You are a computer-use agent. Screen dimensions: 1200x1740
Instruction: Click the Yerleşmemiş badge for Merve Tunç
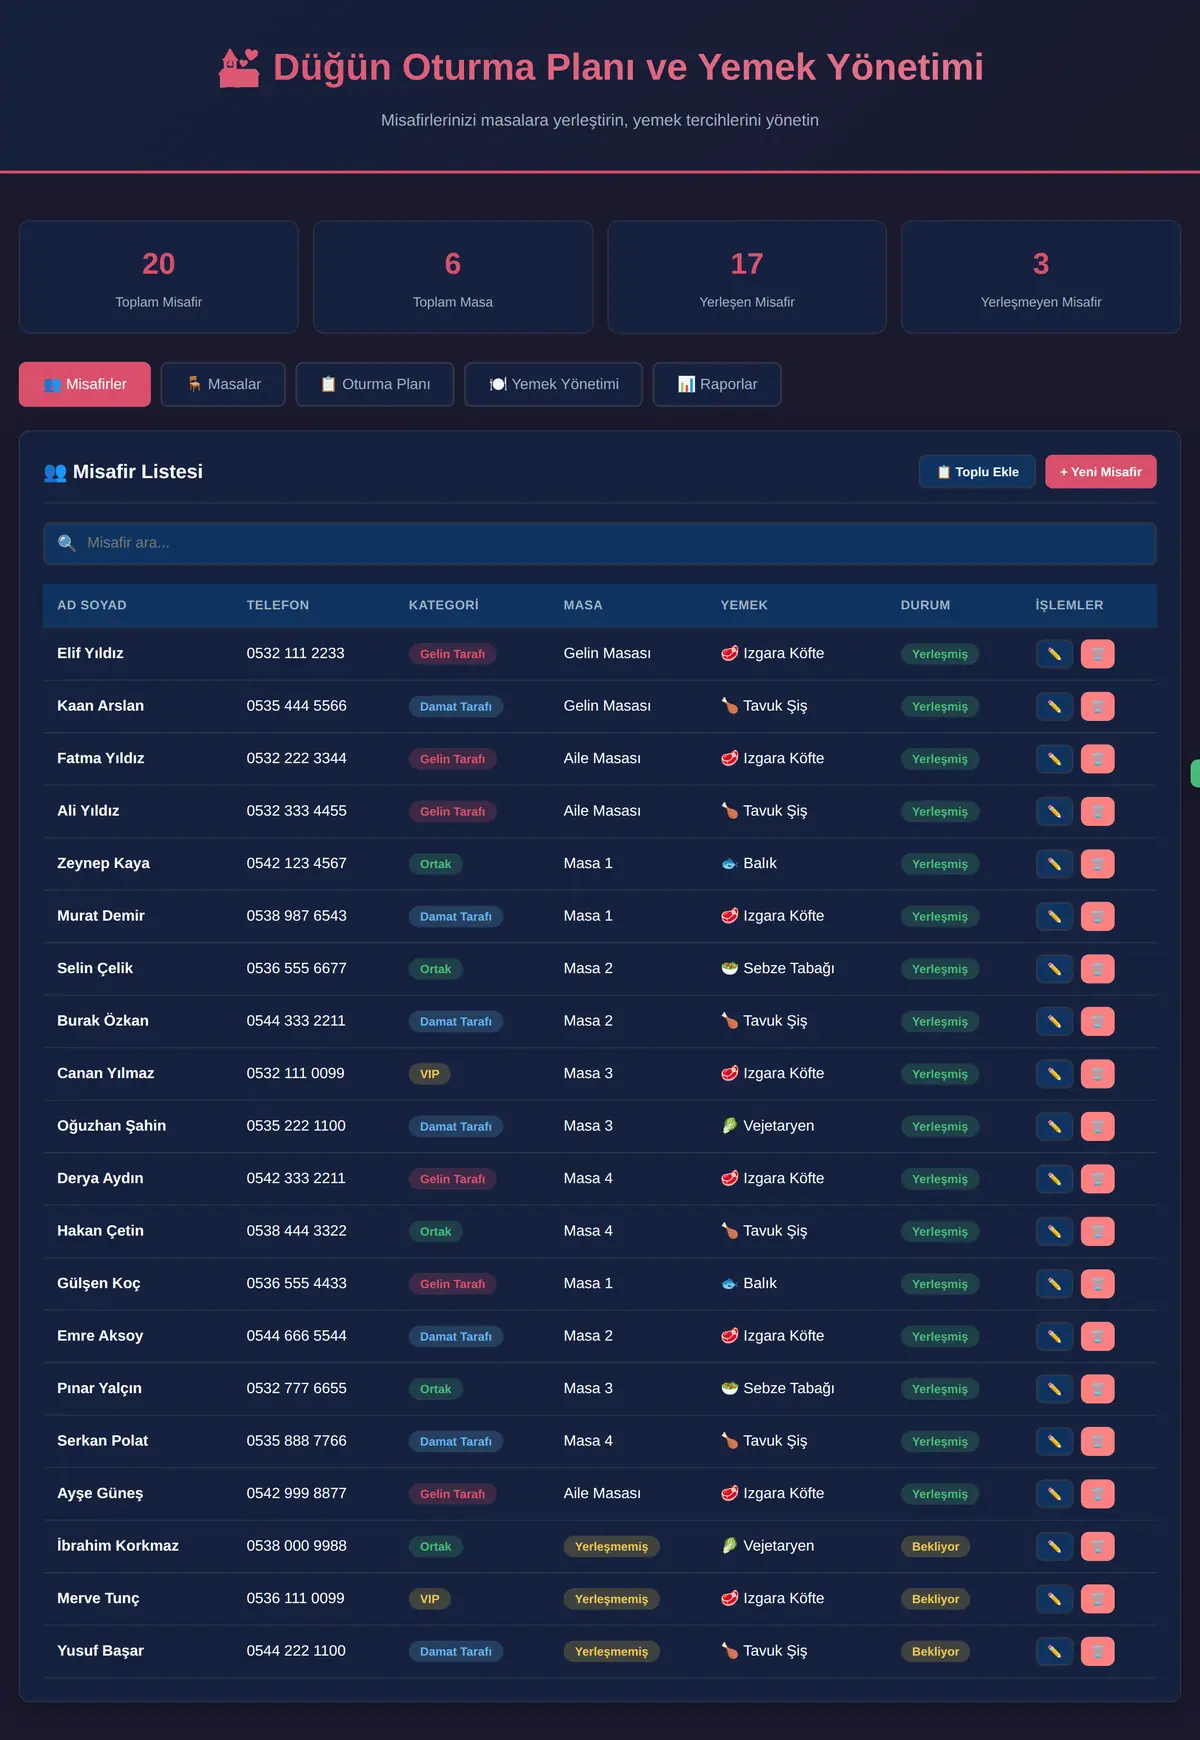coord(611,1599)
